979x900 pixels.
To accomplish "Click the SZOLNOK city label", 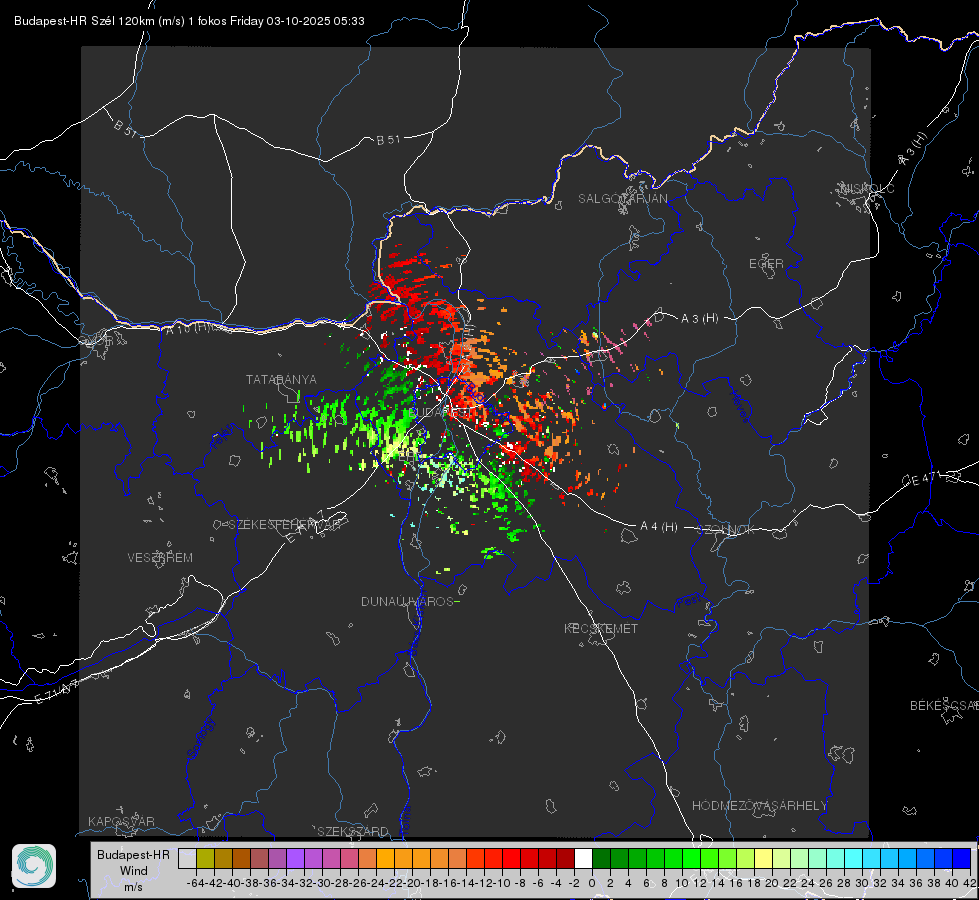I will (x=726, y=530).
